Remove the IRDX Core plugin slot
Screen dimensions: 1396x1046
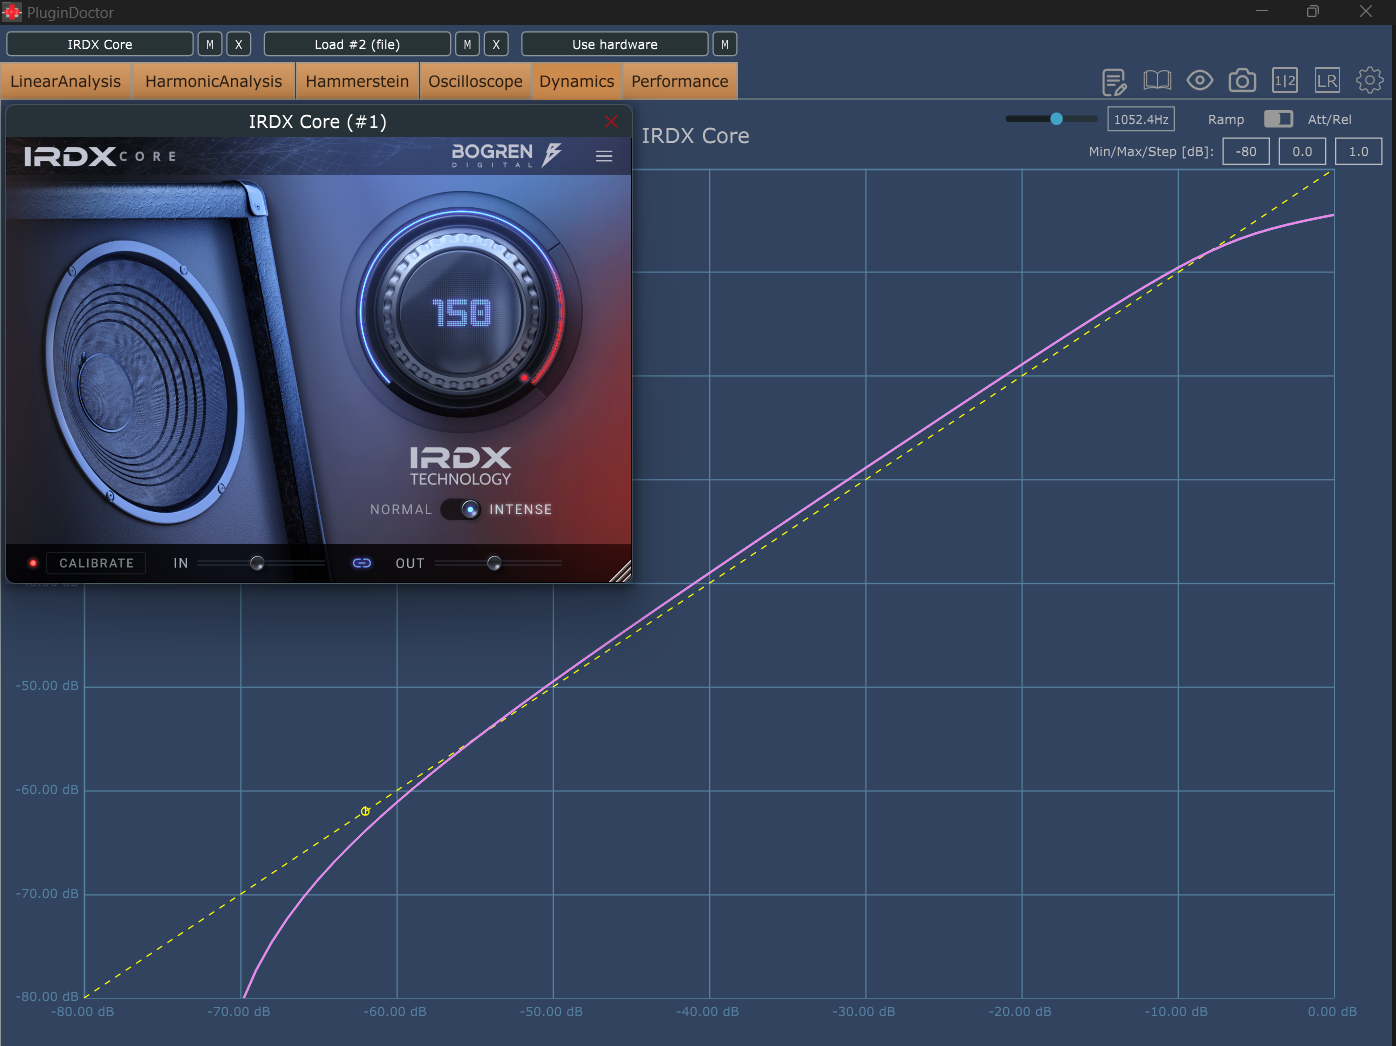[239, 44]
